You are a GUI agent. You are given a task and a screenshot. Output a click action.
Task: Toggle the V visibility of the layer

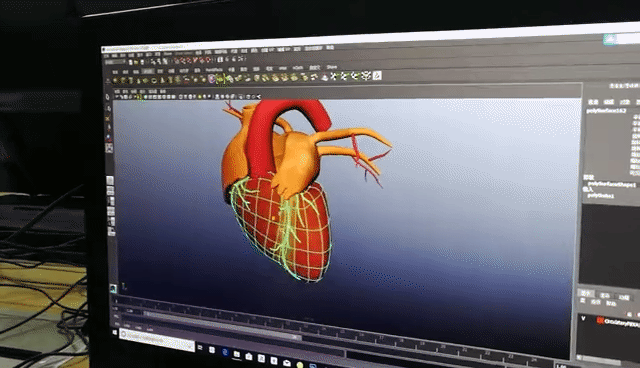pyautogui.click(x=583, y=318)
